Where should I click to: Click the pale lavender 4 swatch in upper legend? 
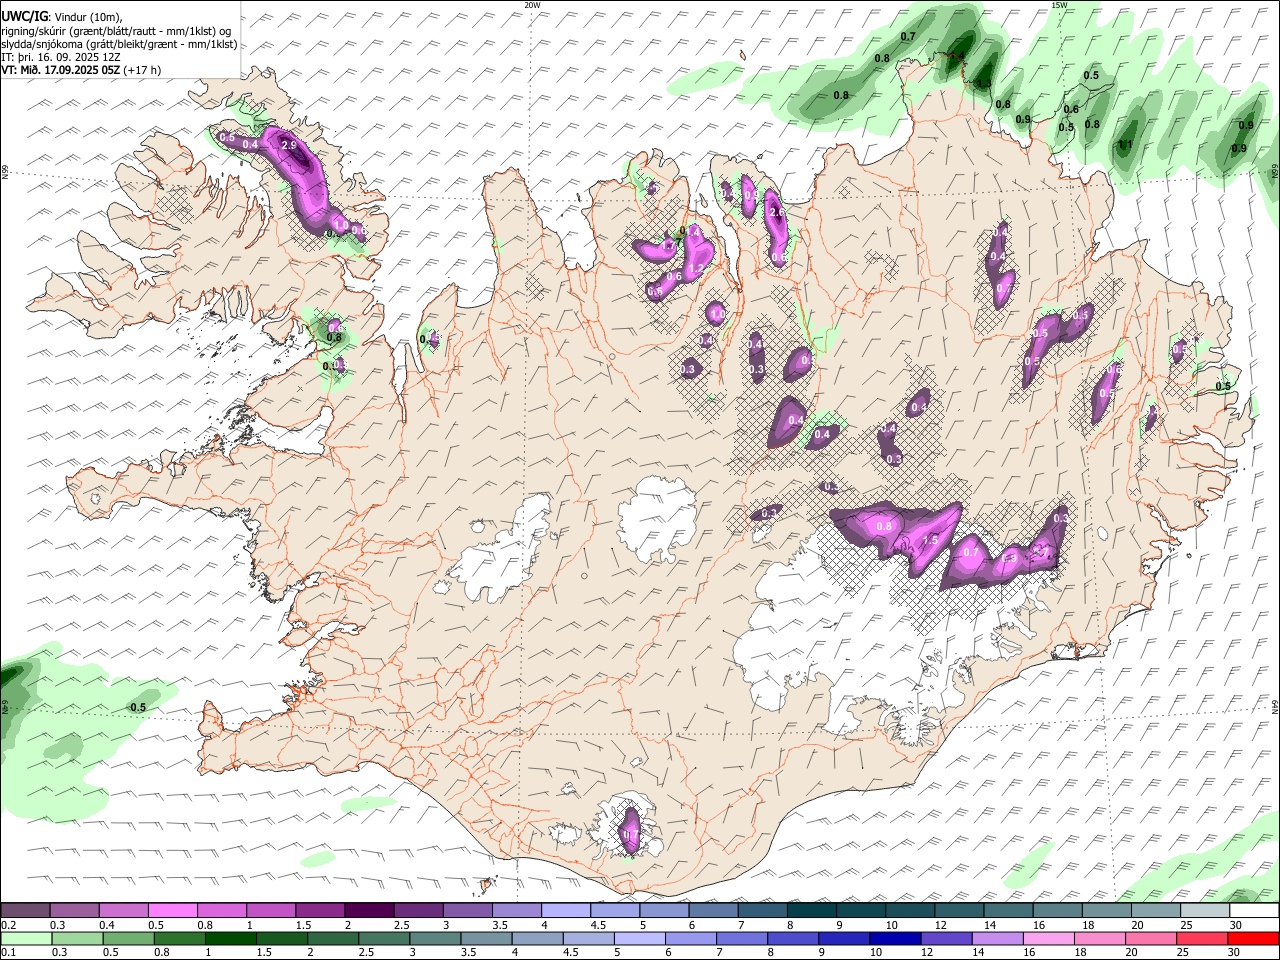(x=564, y=911)
